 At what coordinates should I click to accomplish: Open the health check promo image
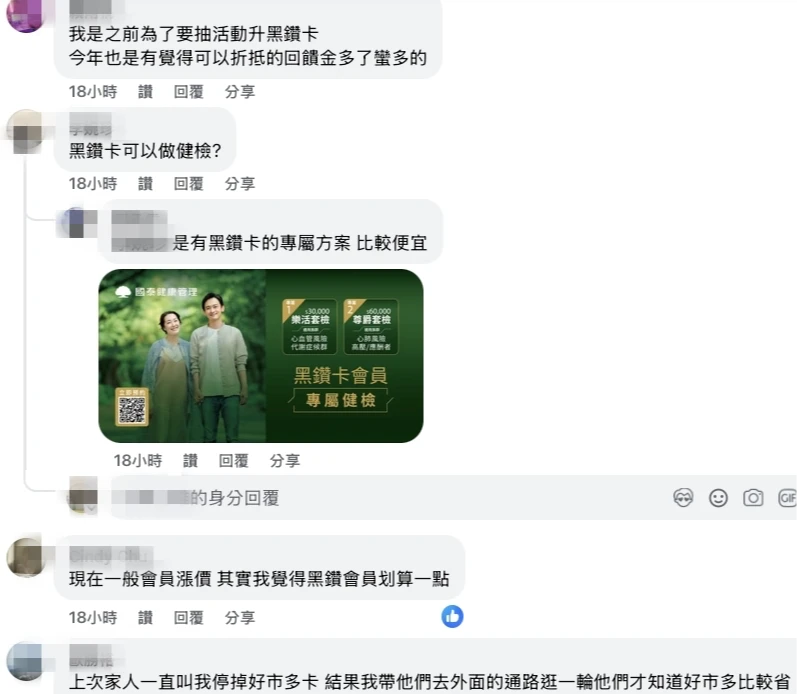coord(261,356)
